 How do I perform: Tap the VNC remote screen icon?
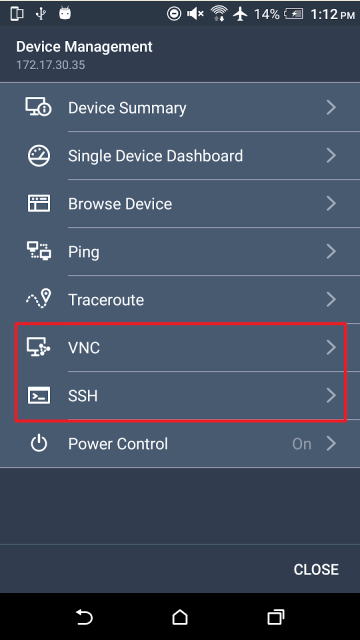click(x=39, y=347)
